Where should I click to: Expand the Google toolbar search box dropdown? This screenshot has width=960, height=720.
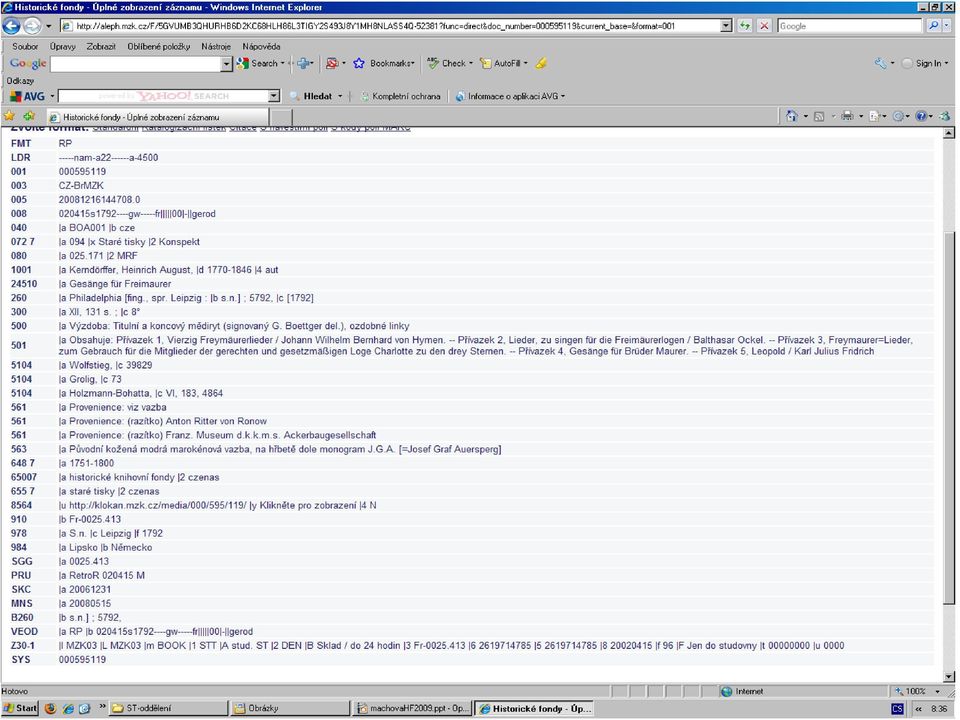pyautogui.click(x=227, y=64)
